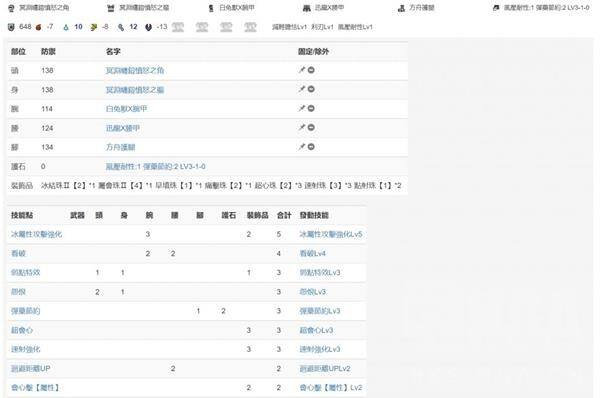The width and height of the screenshot is (600, 398).
Task: Open the head armor name link in the 名字 column
Action: pos(135,70)
